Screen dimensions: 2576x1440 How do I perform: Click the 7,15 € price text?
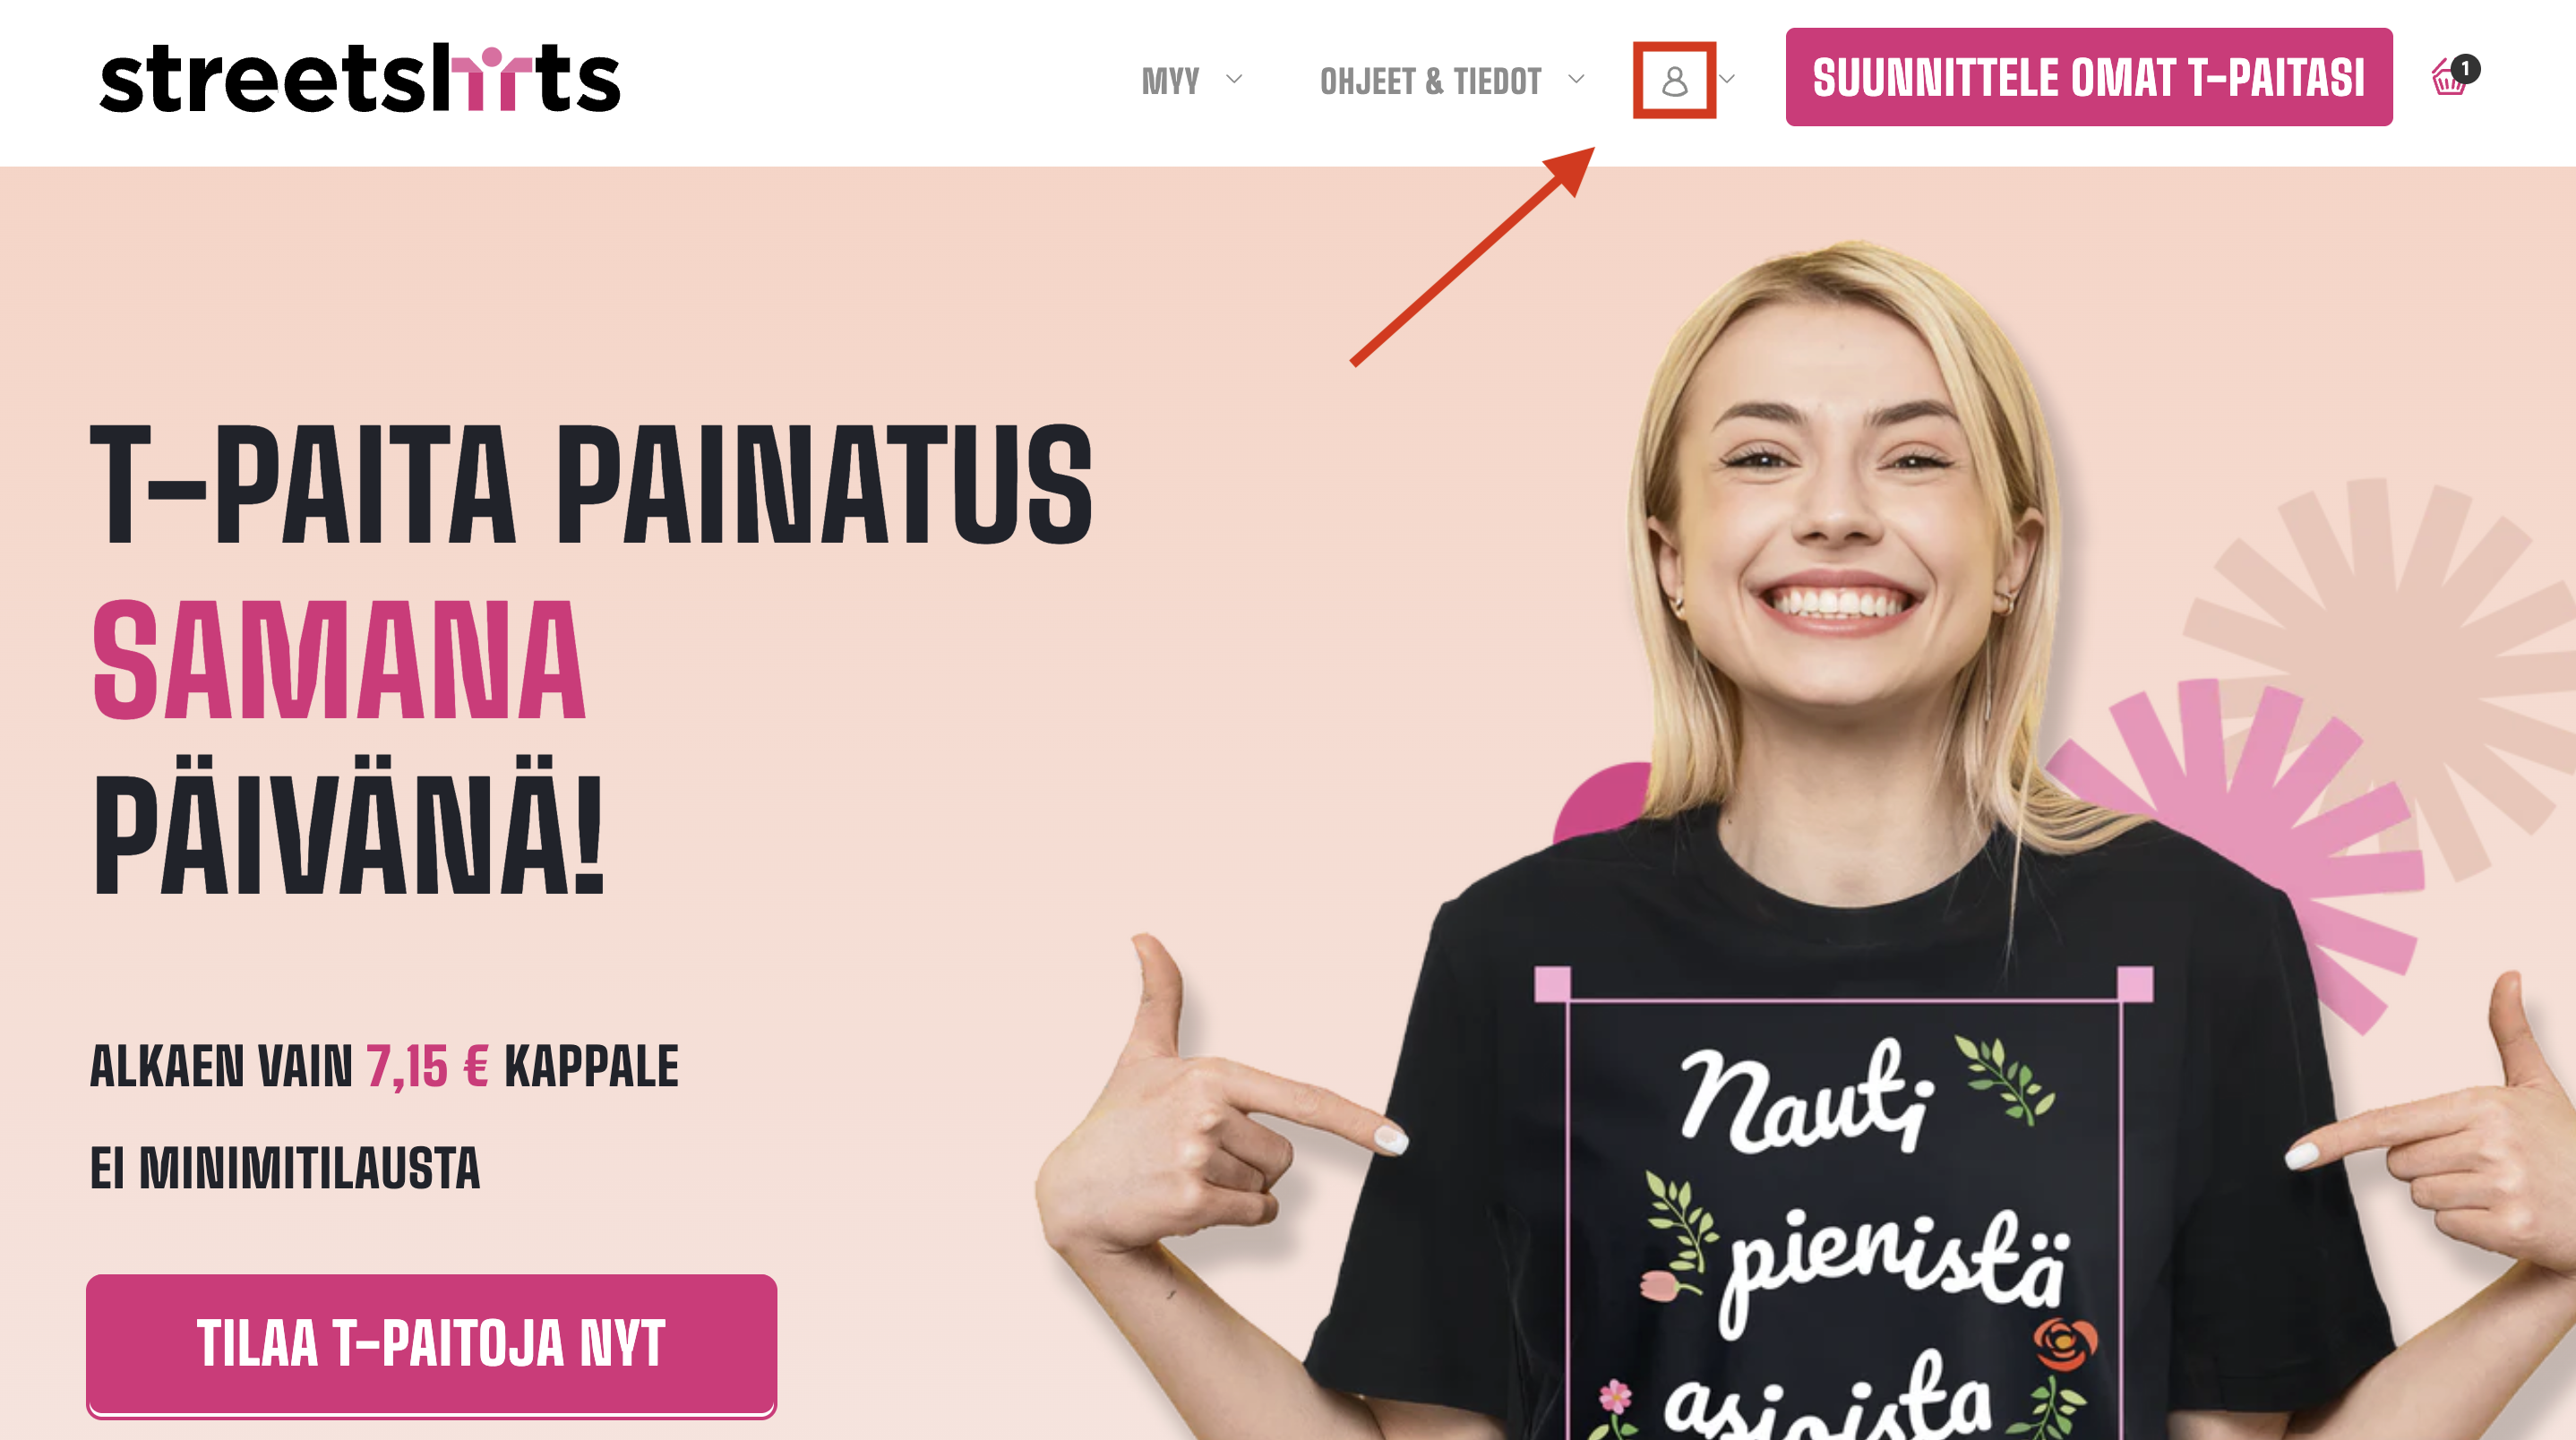point(427,1066)
